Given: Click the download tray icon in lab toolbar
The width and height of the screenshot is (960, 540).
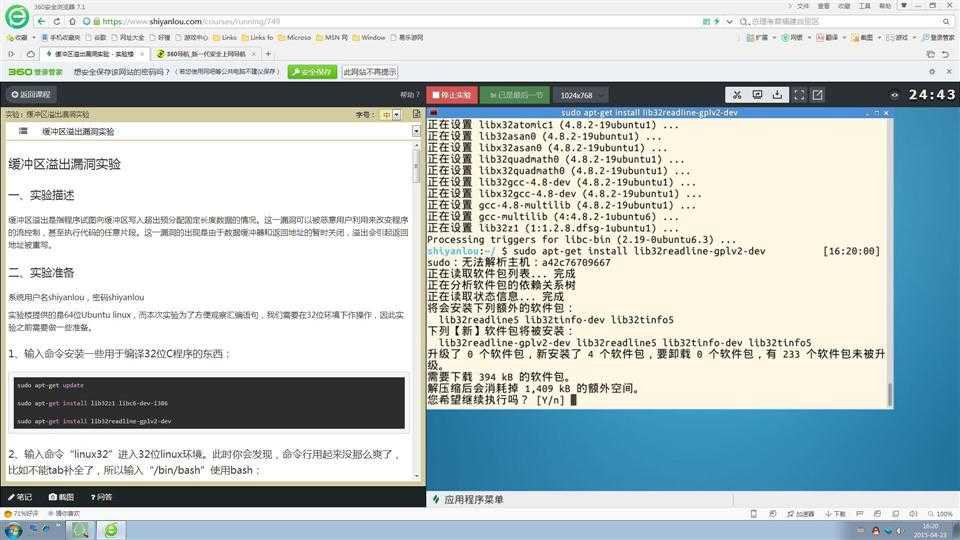Looking at the screenshot, I should click(x=777, y=95).
